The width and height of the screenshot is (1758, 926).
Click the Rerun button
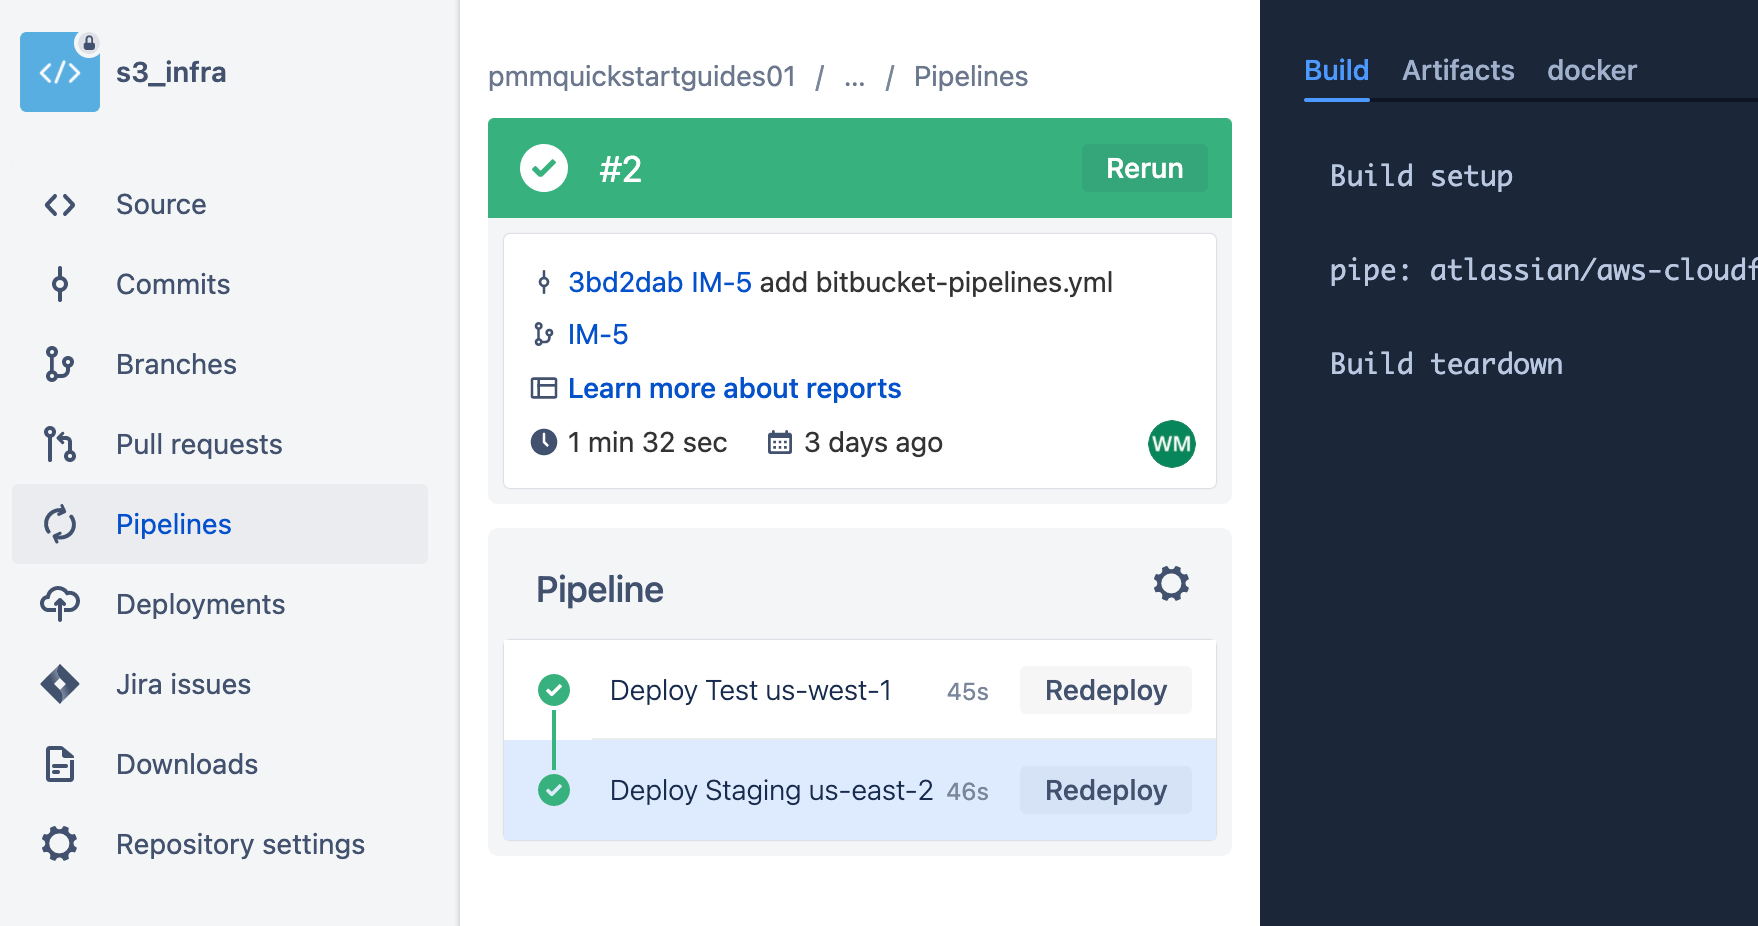coord(1144,168)
